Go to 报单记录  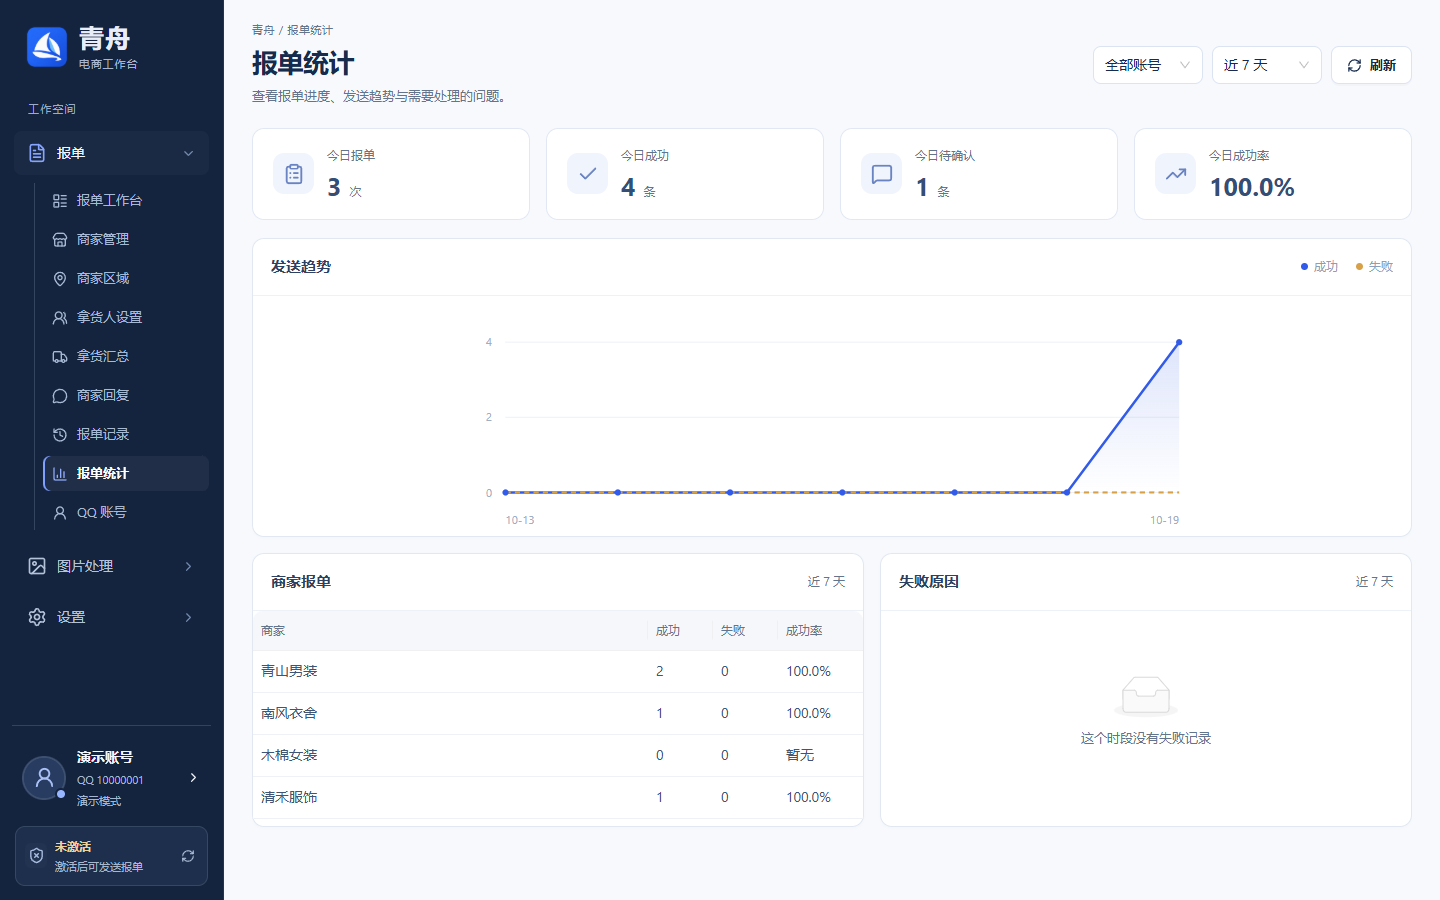click(x=126, y=434)
